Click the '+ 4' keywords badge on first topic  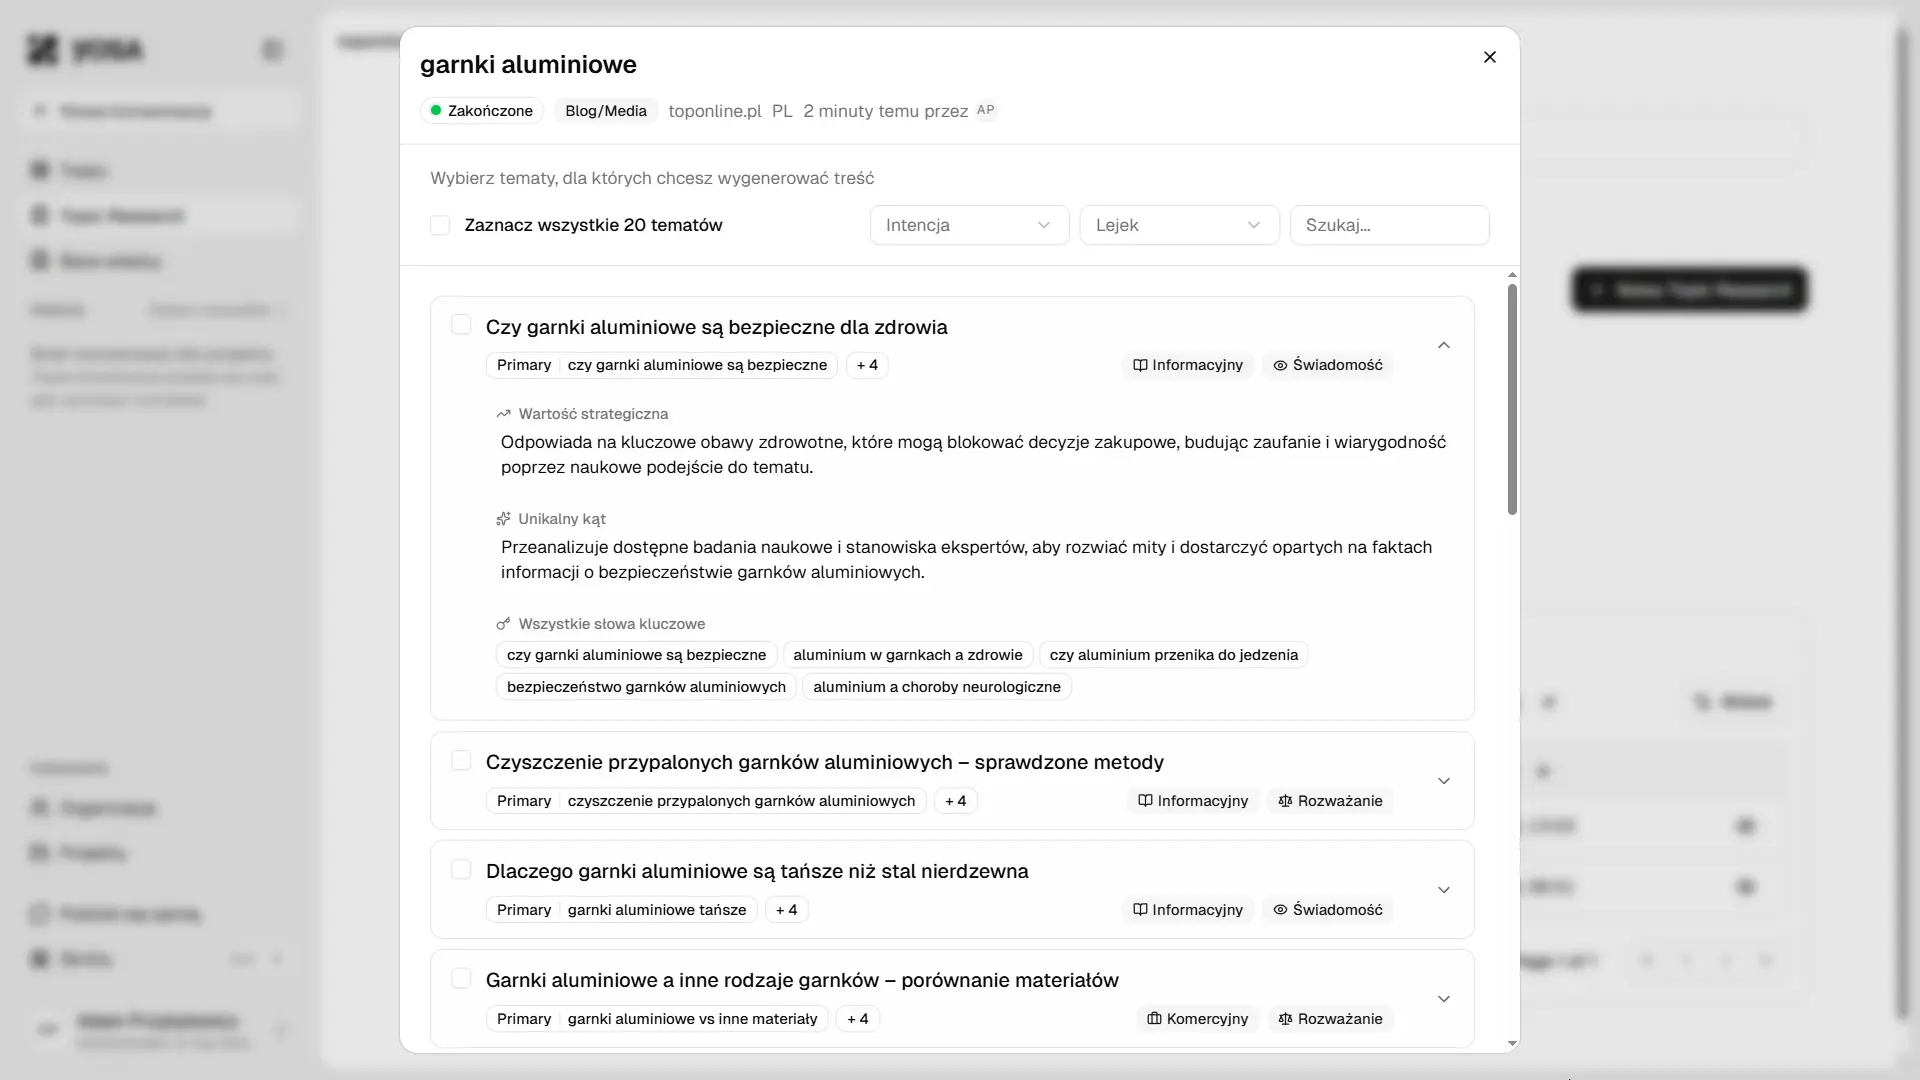coord(867,365)
